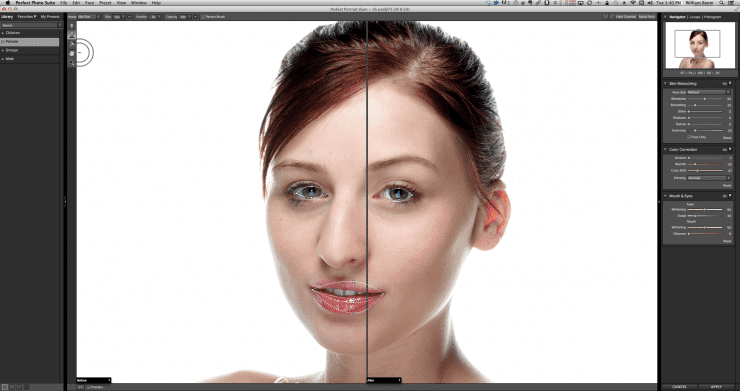
Task: Collapse the Mouth & Eyes panel
Action: click(x=665, y=196)
